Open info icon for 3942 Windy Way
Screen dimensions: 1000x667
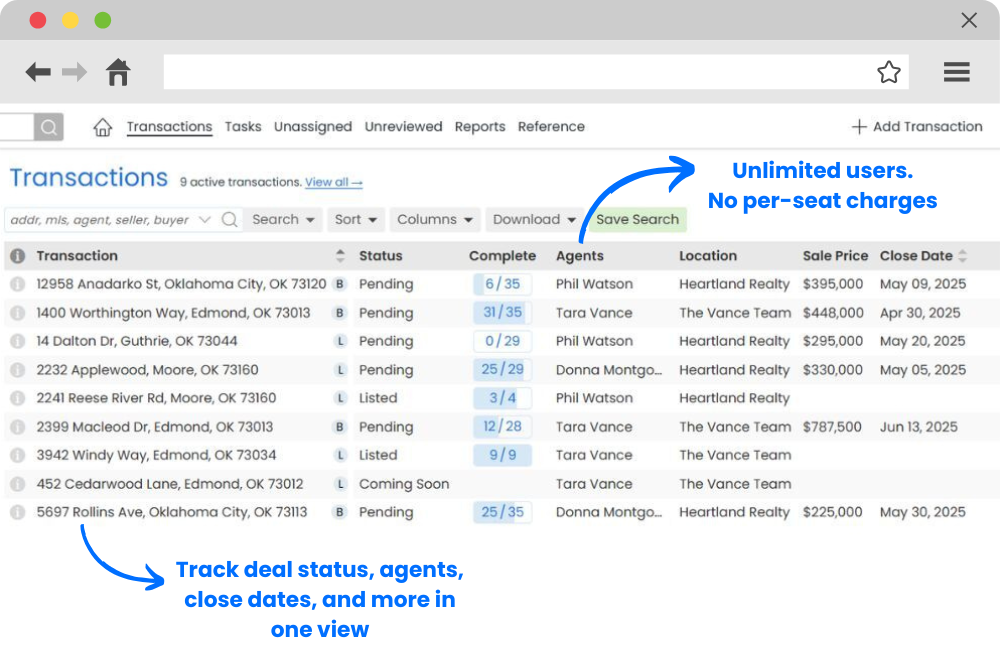point(18,455)
